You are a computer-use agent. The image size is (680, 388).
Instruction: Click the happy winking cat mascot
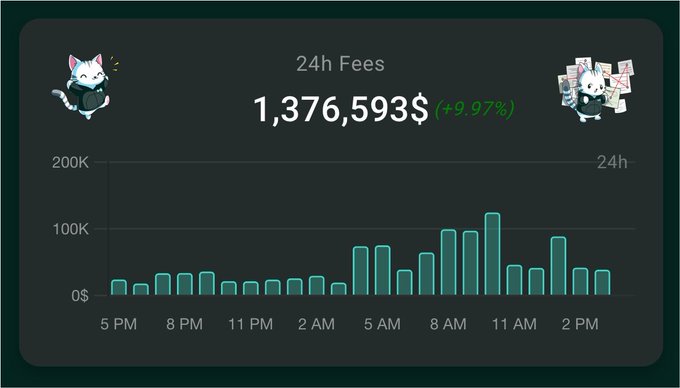[85, 86]
